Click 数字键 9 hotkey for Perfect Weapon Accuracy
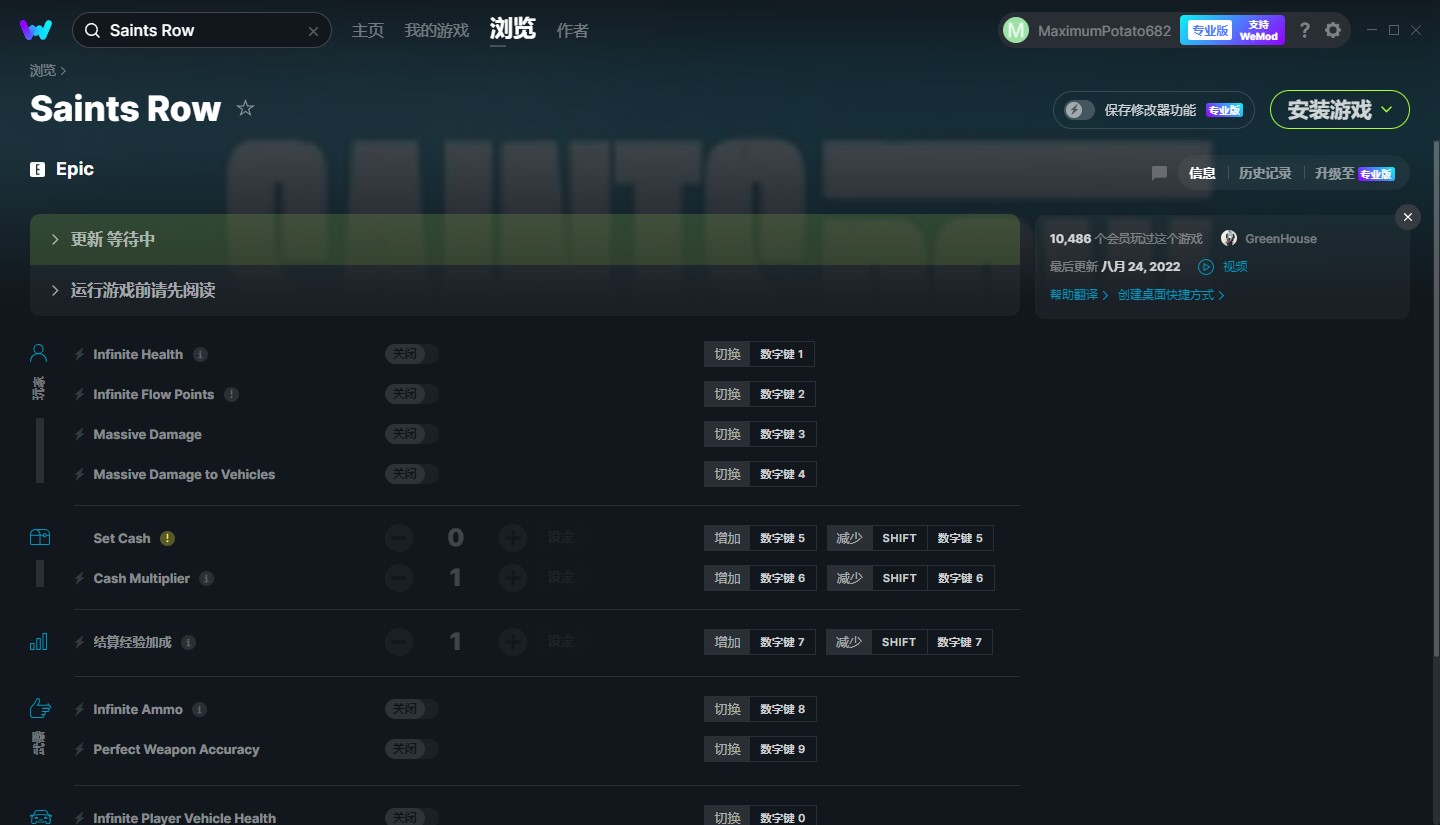Viewport: 1440px width, 825px height. (782, 749)
